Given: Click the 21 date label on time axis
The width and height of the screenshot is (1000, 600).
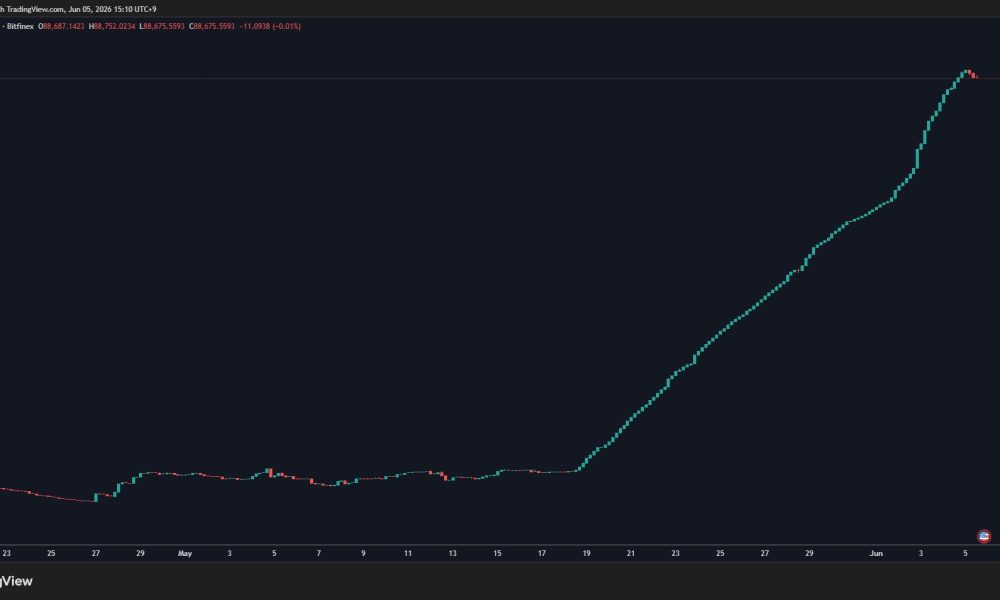Looking at the screenshot, I should point(631,553).
